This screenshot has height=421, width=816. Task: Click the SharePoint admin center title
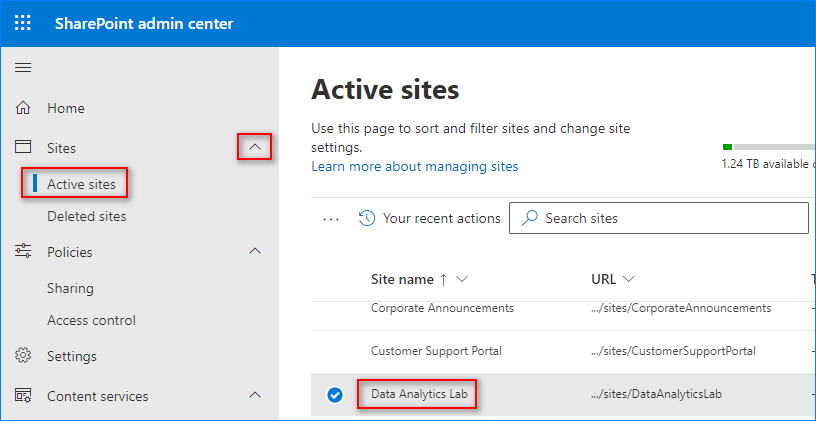[144, 24]
